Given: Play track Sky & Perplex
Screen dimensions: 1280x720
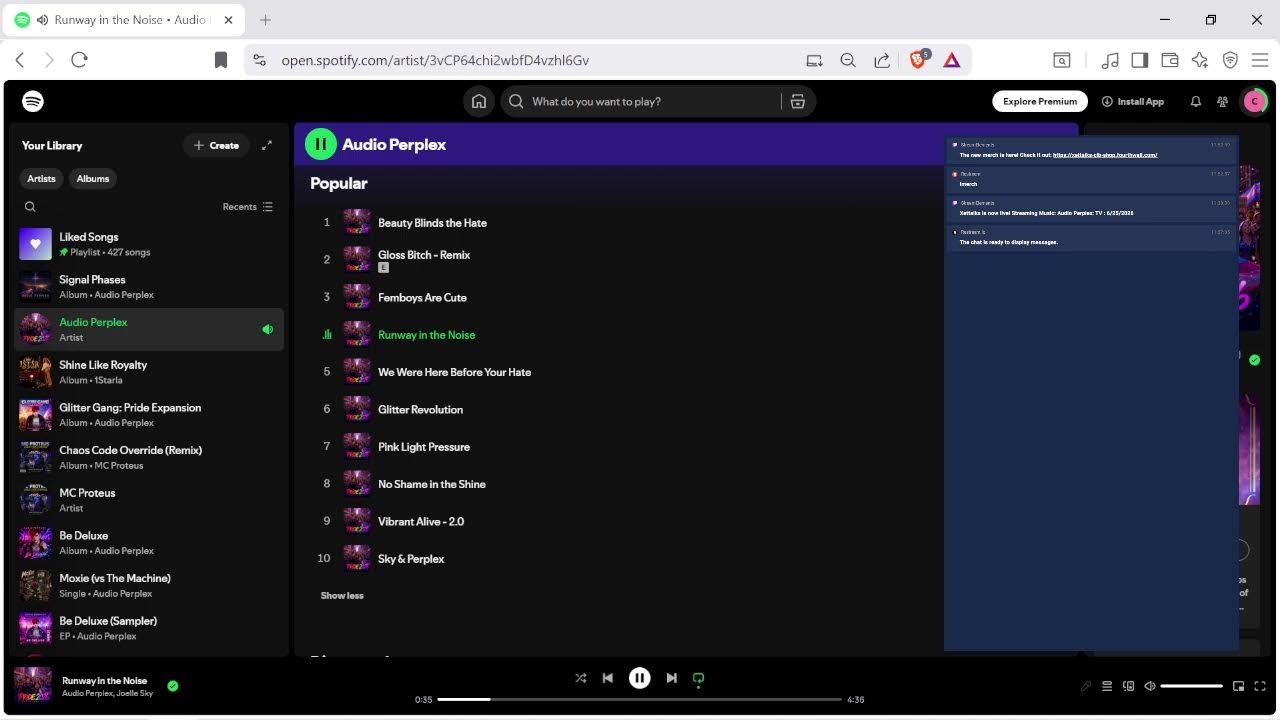Looking at the screenshot, I should click(411, 558).
